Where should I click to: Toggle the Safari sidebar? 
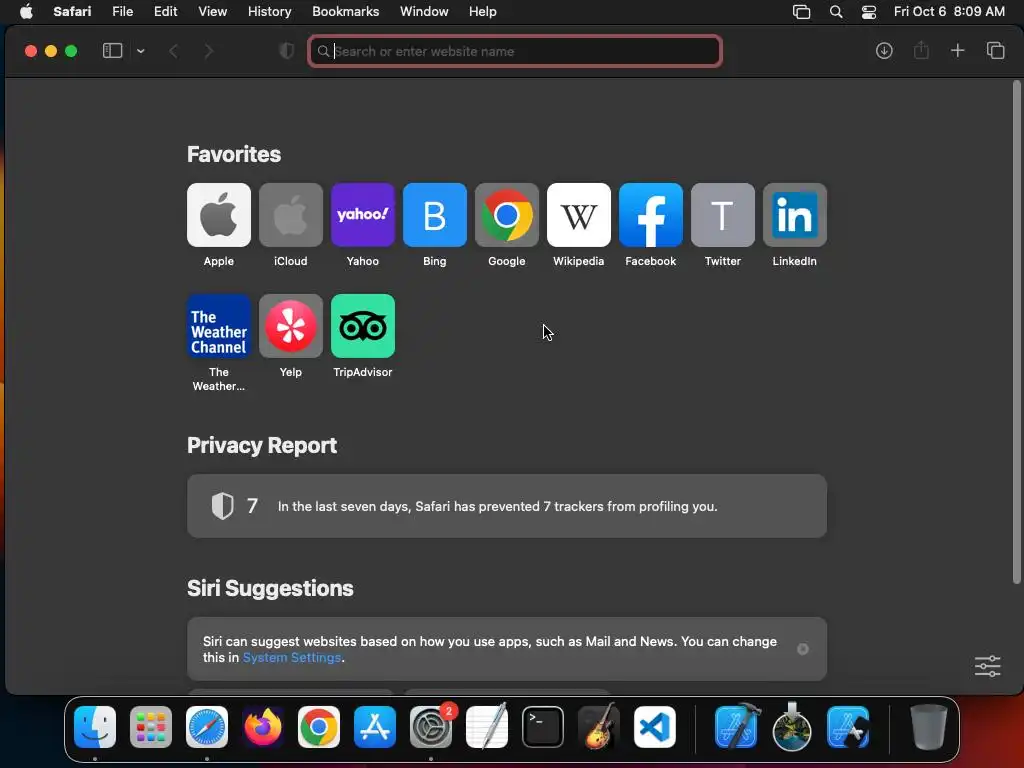[x=112, y=51]
